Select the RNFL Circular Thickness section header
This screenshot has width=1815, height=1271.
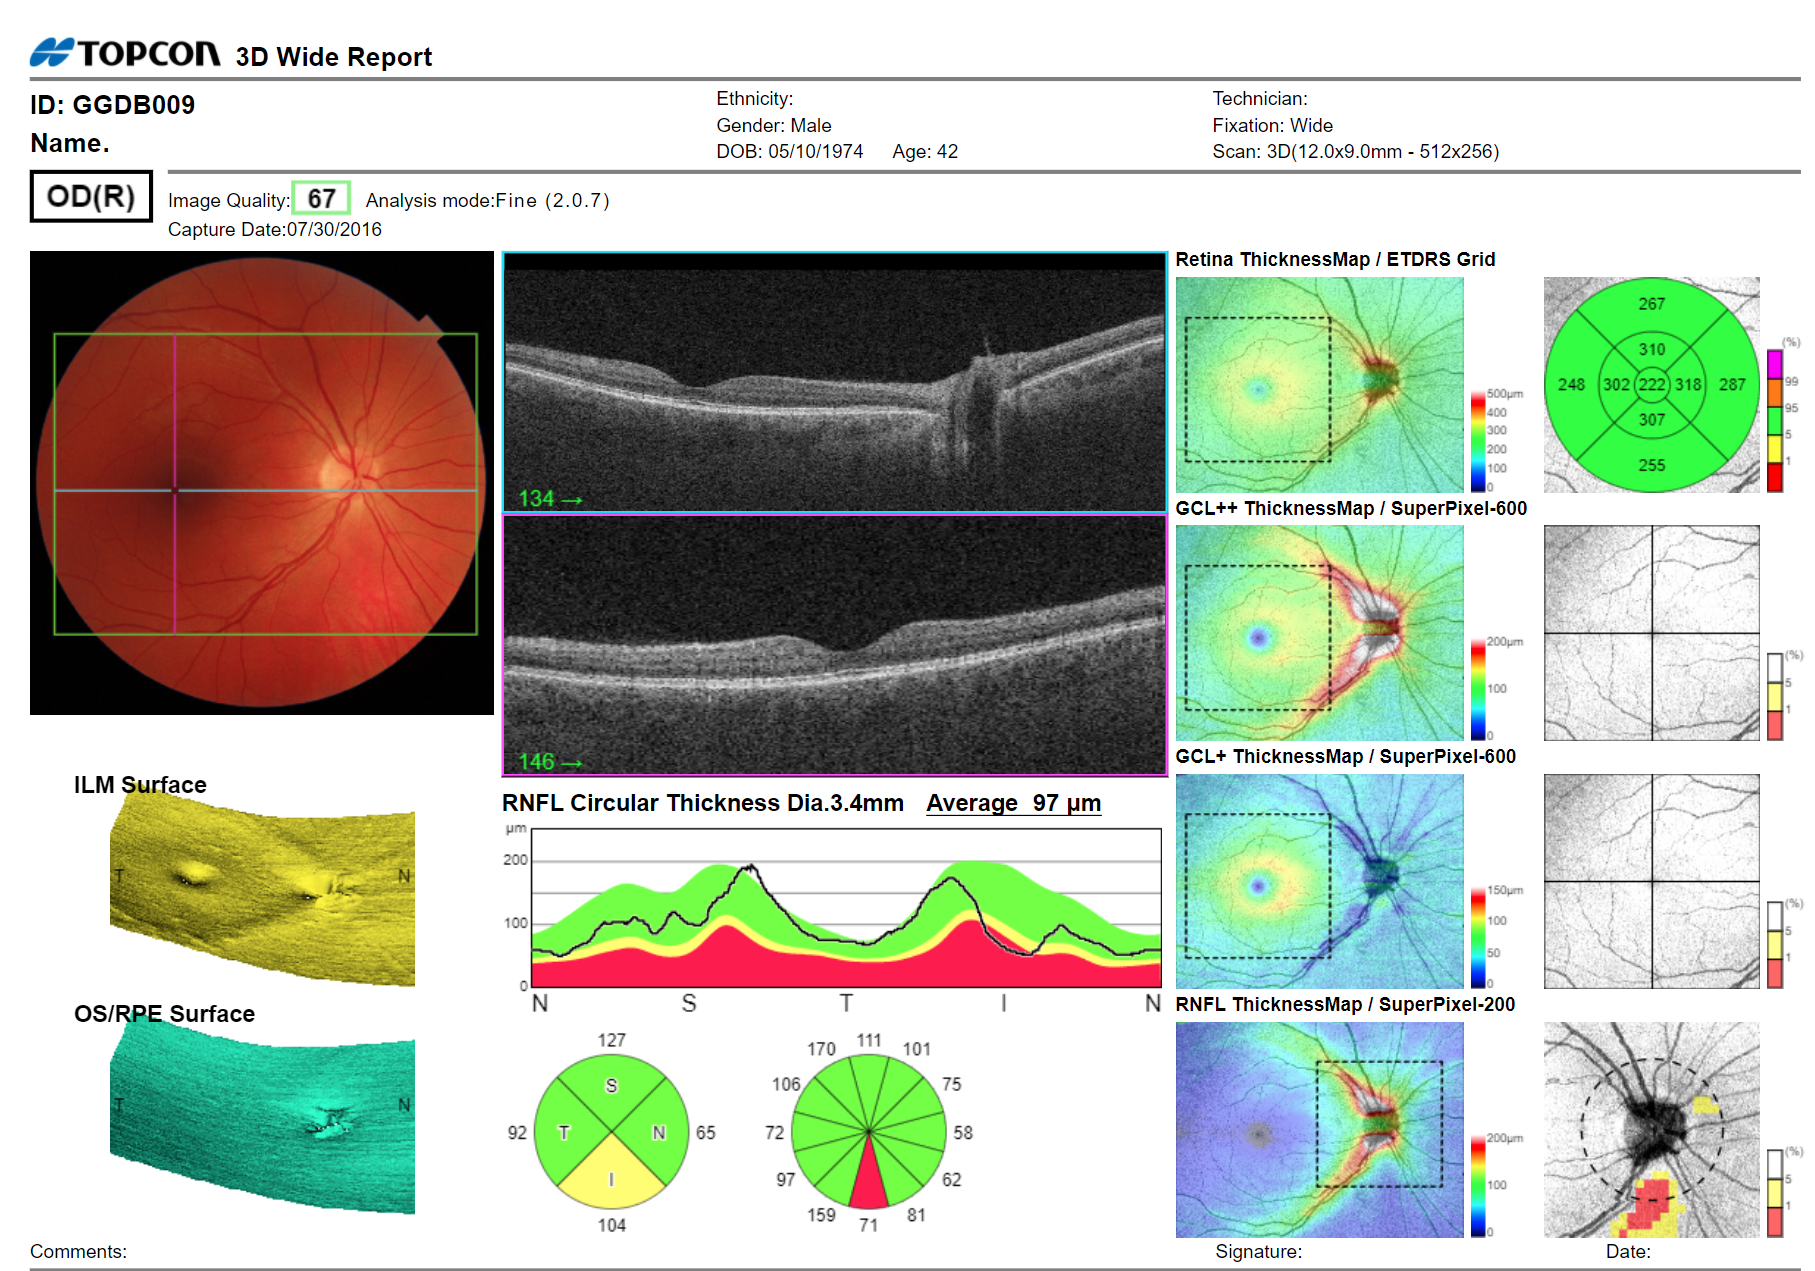tap(700, 802)
